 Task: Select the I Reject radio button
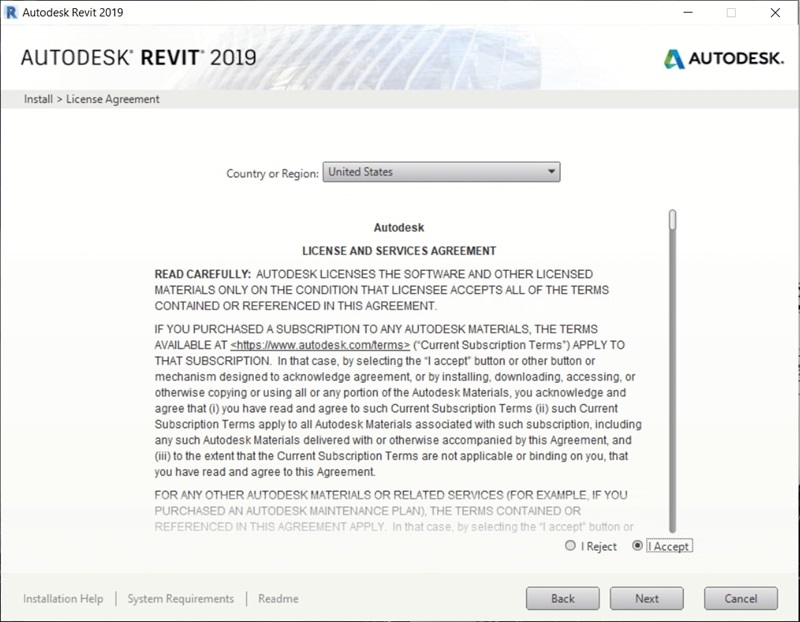(x=571, y=546)
